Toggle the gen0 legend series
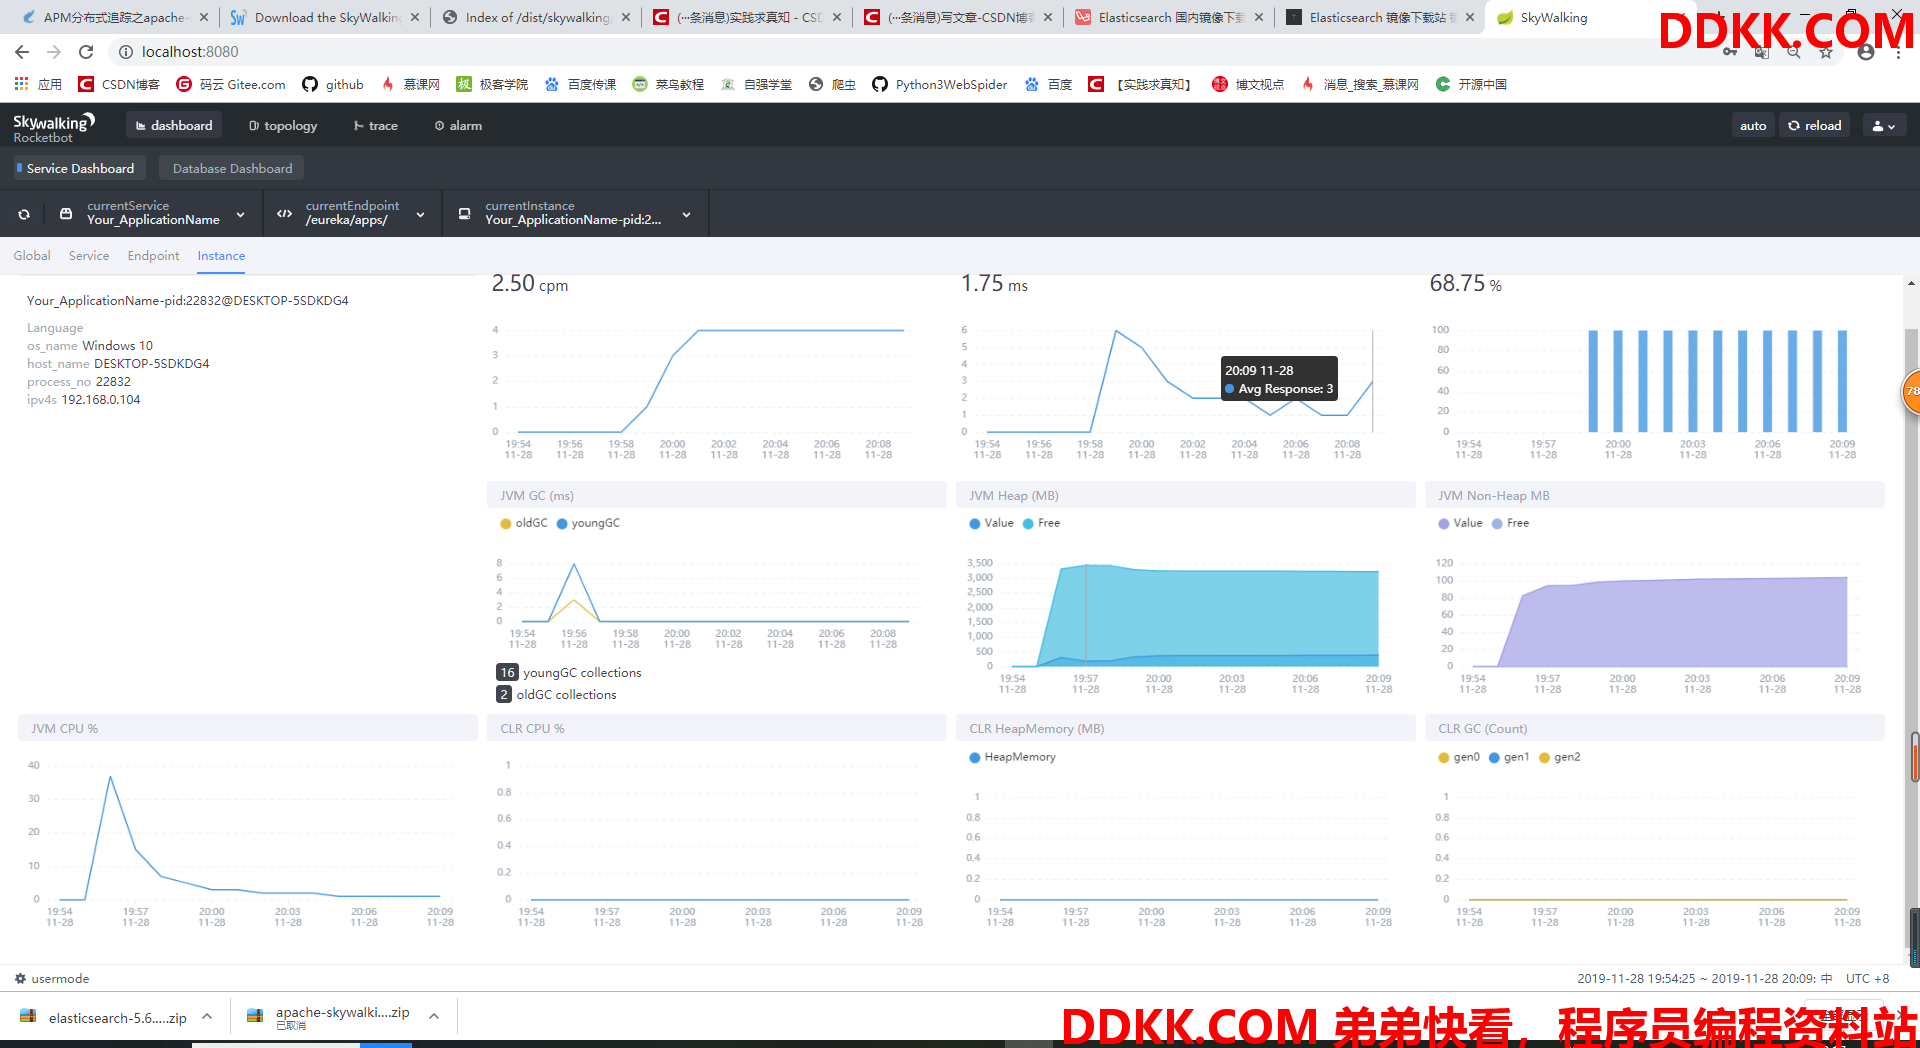Screen dimensions: 1920x1048 pyautogui.click(x=1459, y=757)
